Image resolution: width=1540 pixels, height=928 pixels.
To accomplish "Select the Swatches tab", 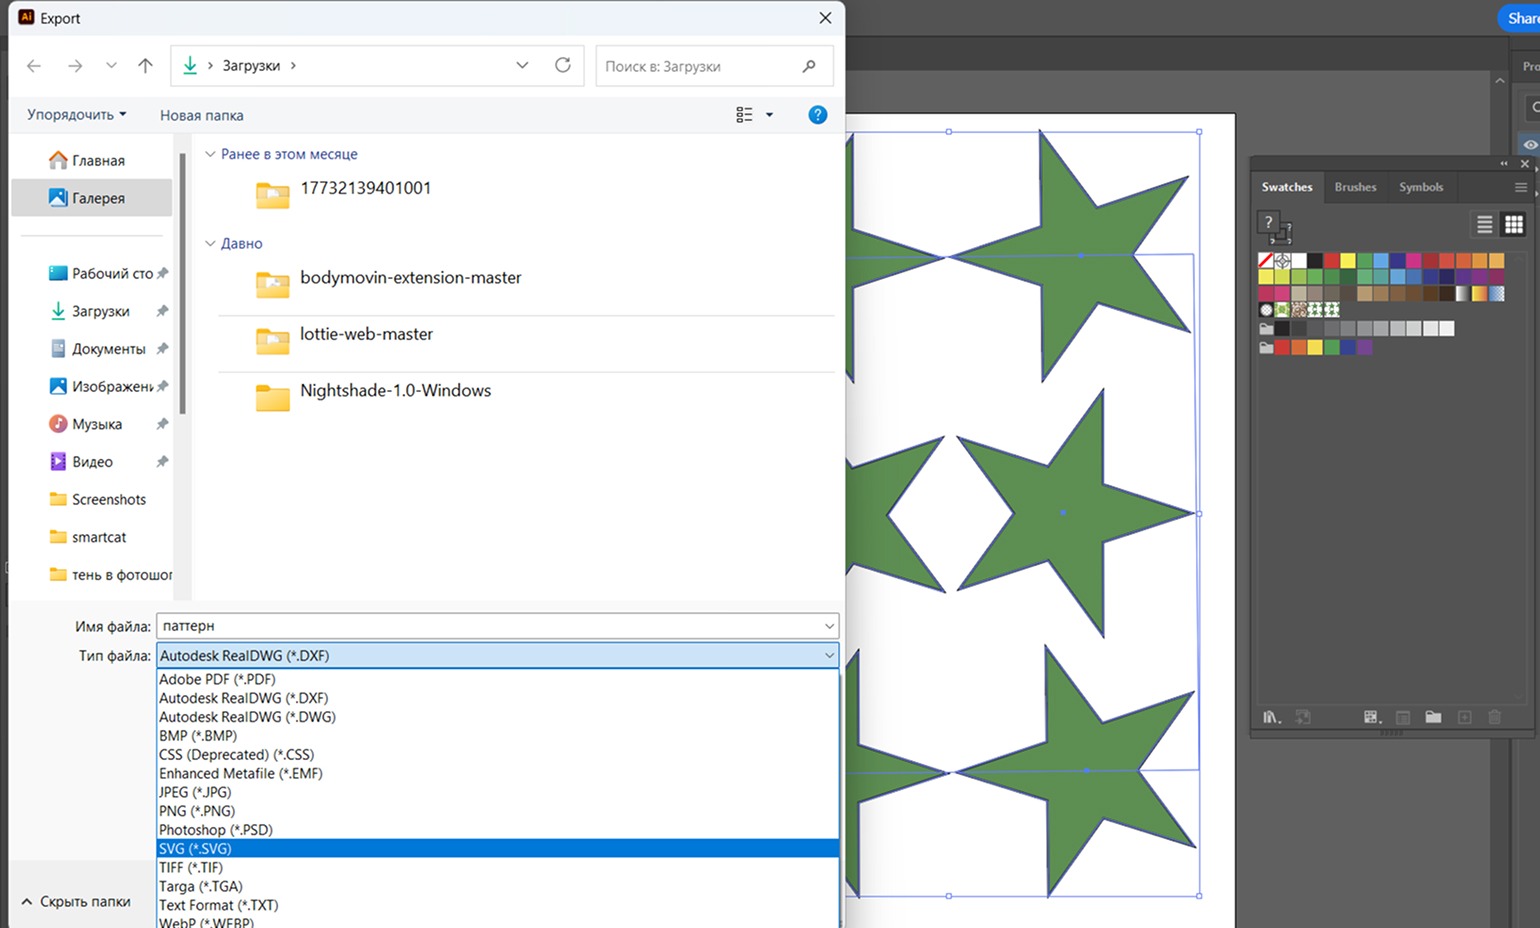I will tap(1287, 187).
